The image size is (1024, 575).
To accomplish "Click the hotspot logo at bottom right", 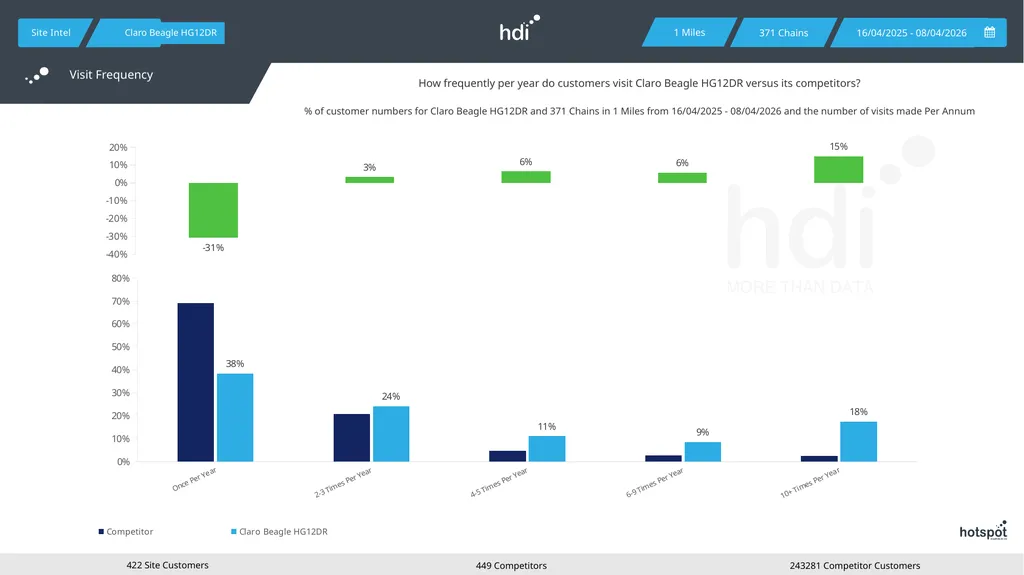I will [x=983, y=531].
